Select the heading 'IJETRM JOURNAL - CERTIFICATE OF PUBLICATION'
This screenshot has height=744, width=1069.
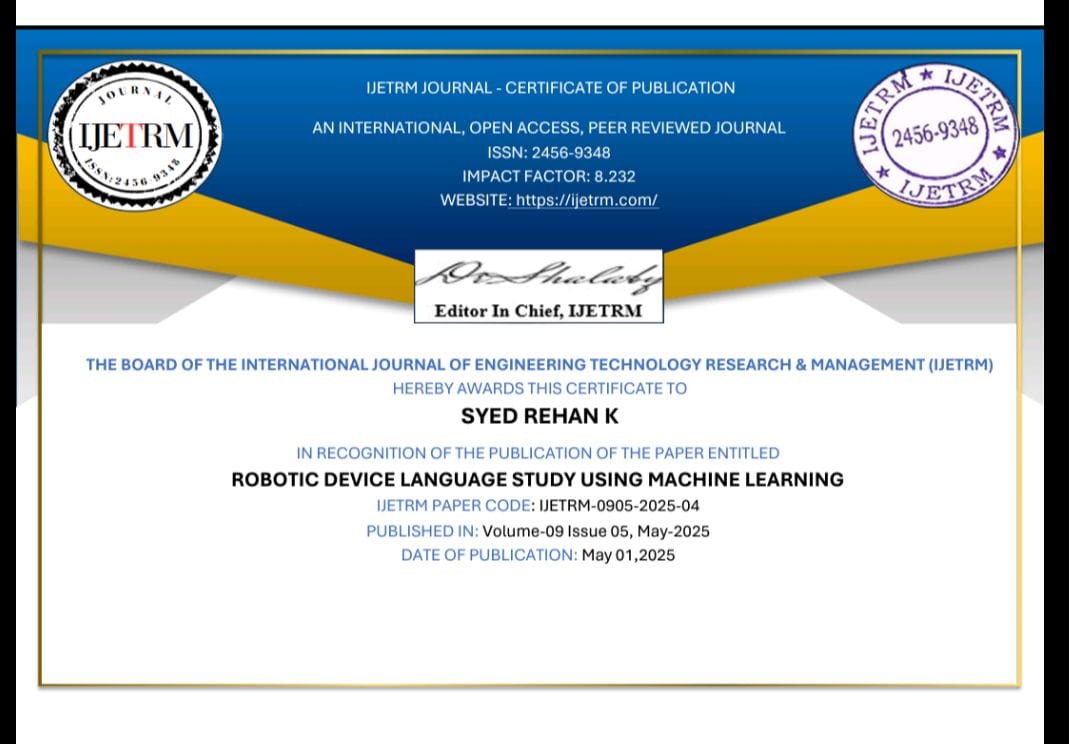551,88
